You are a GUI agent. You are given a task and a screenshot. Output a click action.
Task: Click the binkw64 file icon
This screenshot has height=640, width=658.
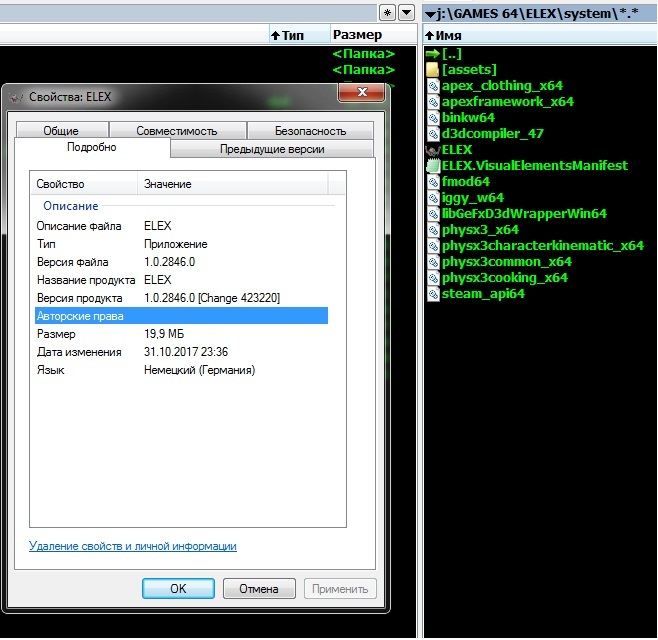433,118
